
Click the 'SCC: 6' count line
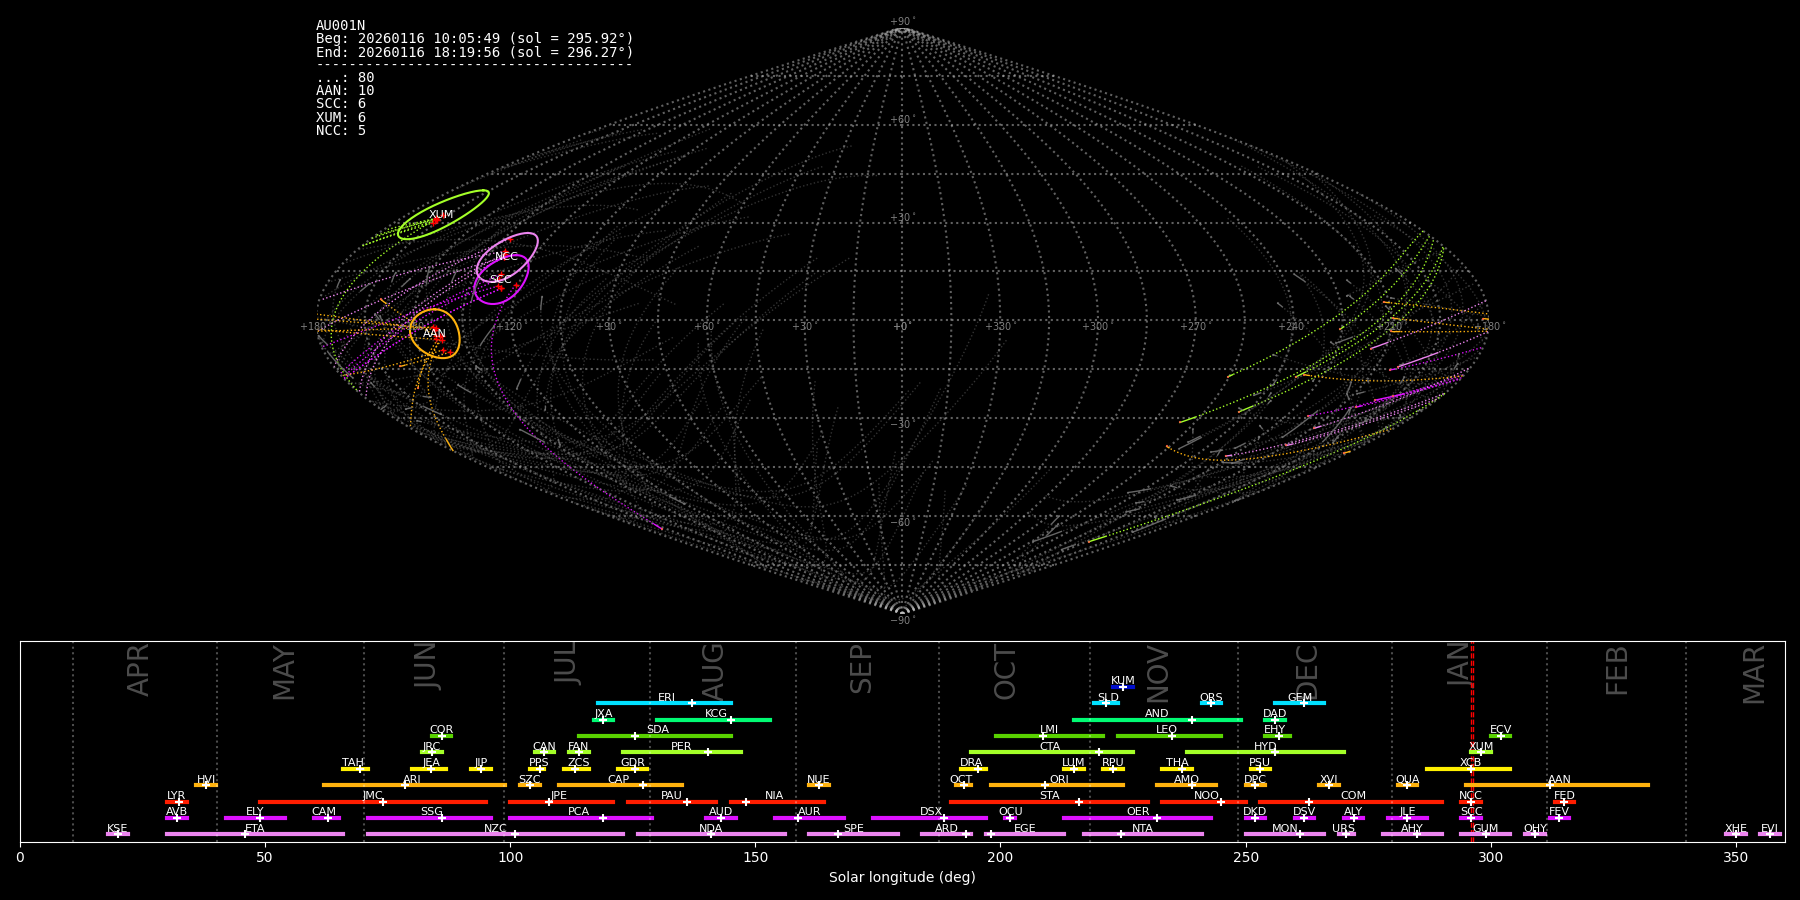(x=341, y=104)
